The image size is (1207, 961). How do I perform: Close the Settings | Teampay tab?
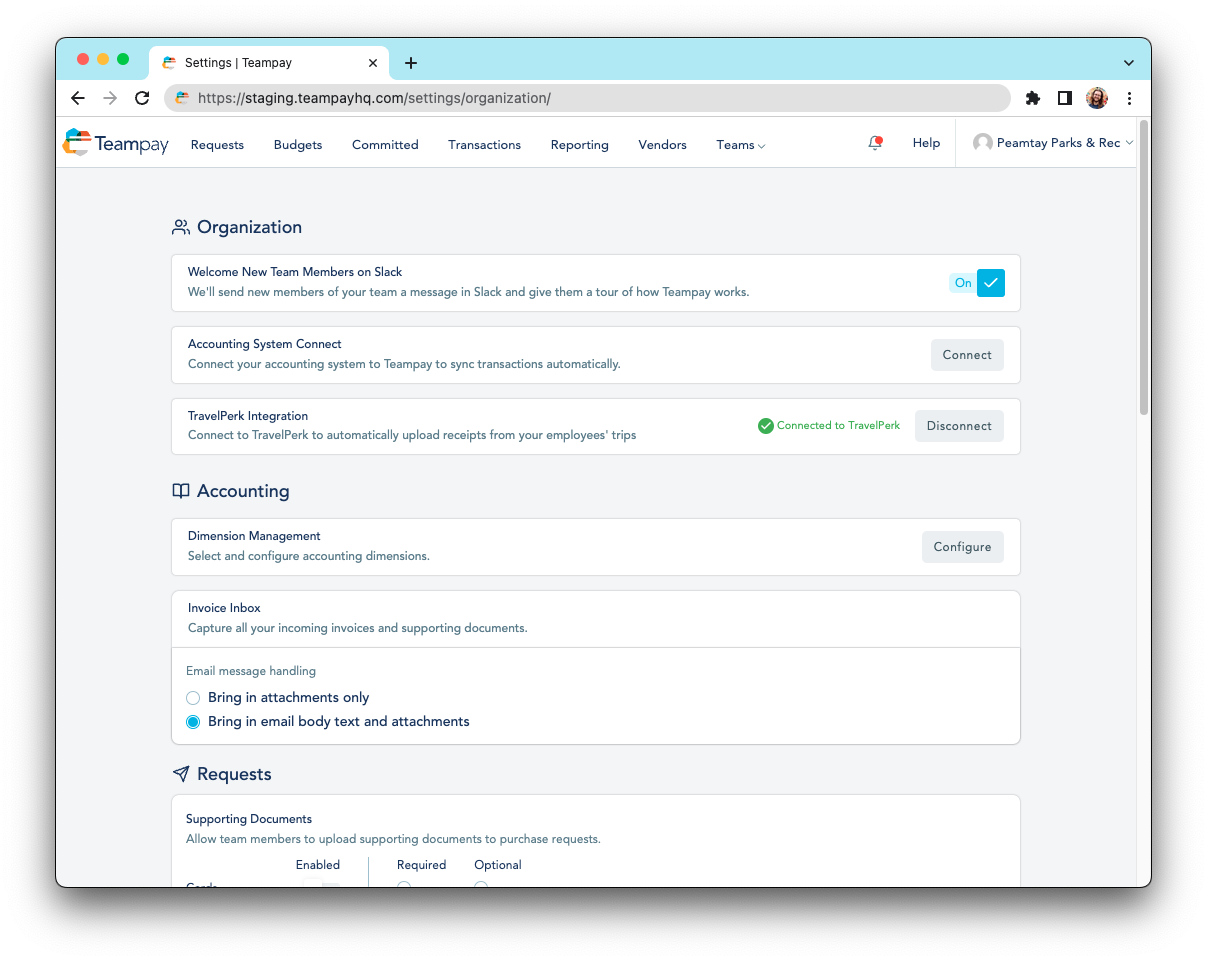tap(373, 63)
